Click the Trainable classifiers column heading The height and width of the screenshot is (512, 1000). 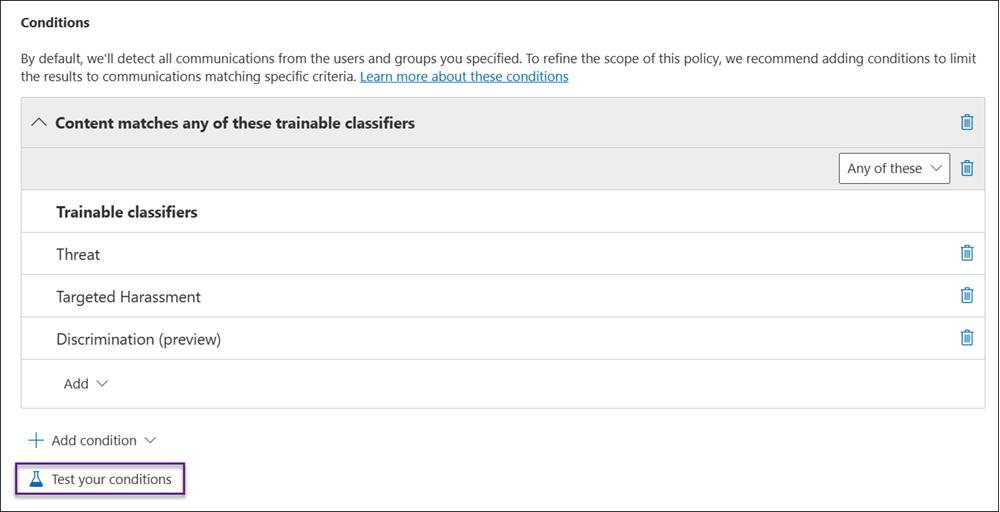(127, 212)
